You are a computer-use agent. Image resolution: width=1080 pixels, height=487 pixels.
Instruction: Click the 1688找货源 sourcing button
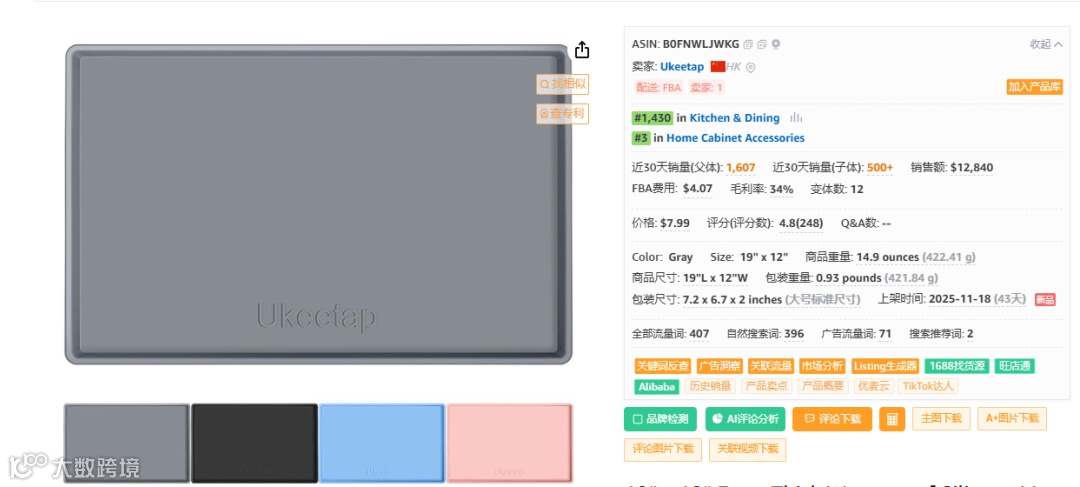[x=957, y=366]
